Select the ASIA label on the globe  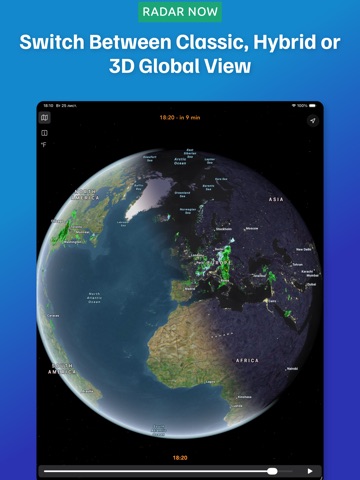click(276, 199)
